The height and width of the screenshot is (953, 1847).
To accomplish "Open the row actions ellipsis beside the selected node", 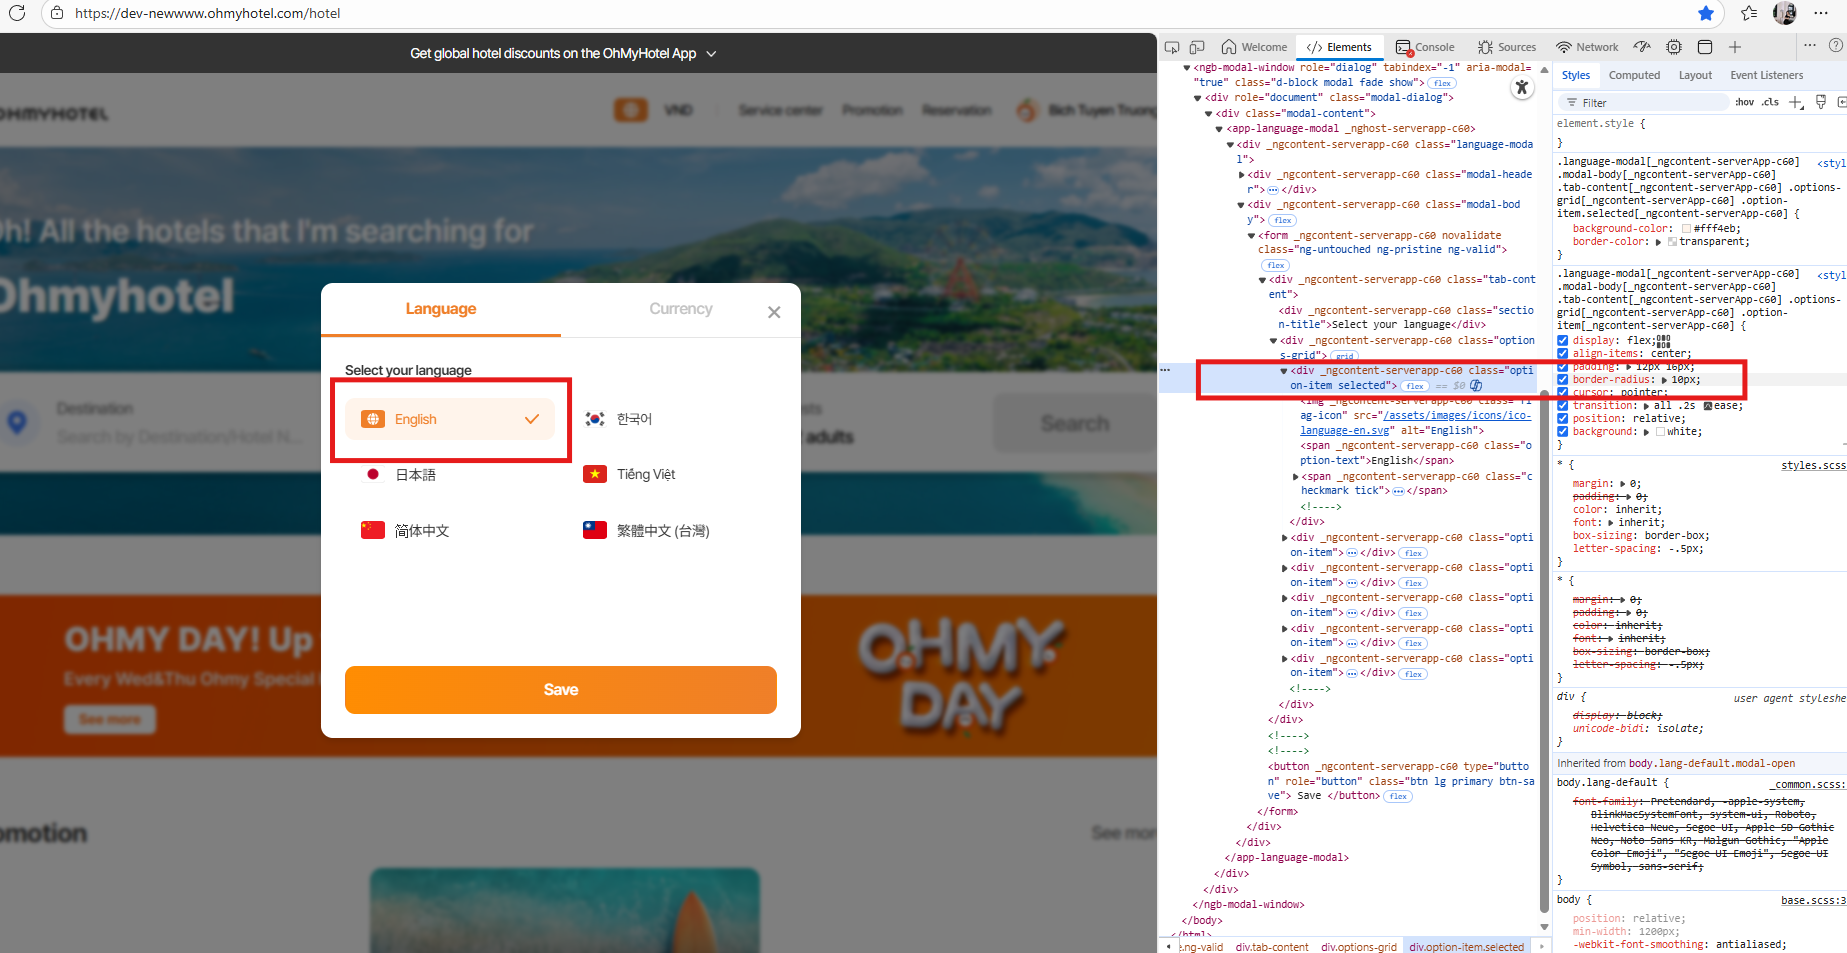I will (1165, 370).
